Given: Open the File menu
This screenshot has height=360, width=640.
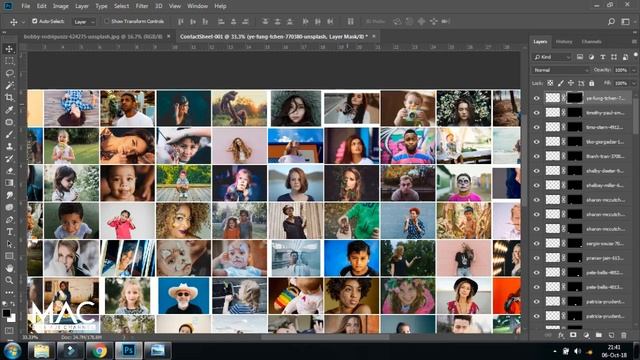Looking at the screenshot, I should pos(26,6).
